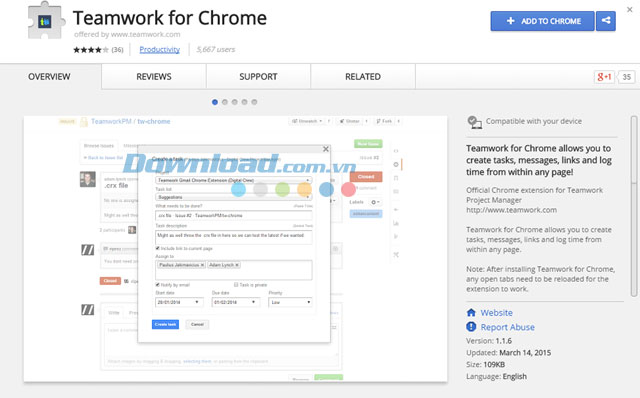640x398 pixels.
Task: Click the Fork button in repo header
Action: (384, 121)
